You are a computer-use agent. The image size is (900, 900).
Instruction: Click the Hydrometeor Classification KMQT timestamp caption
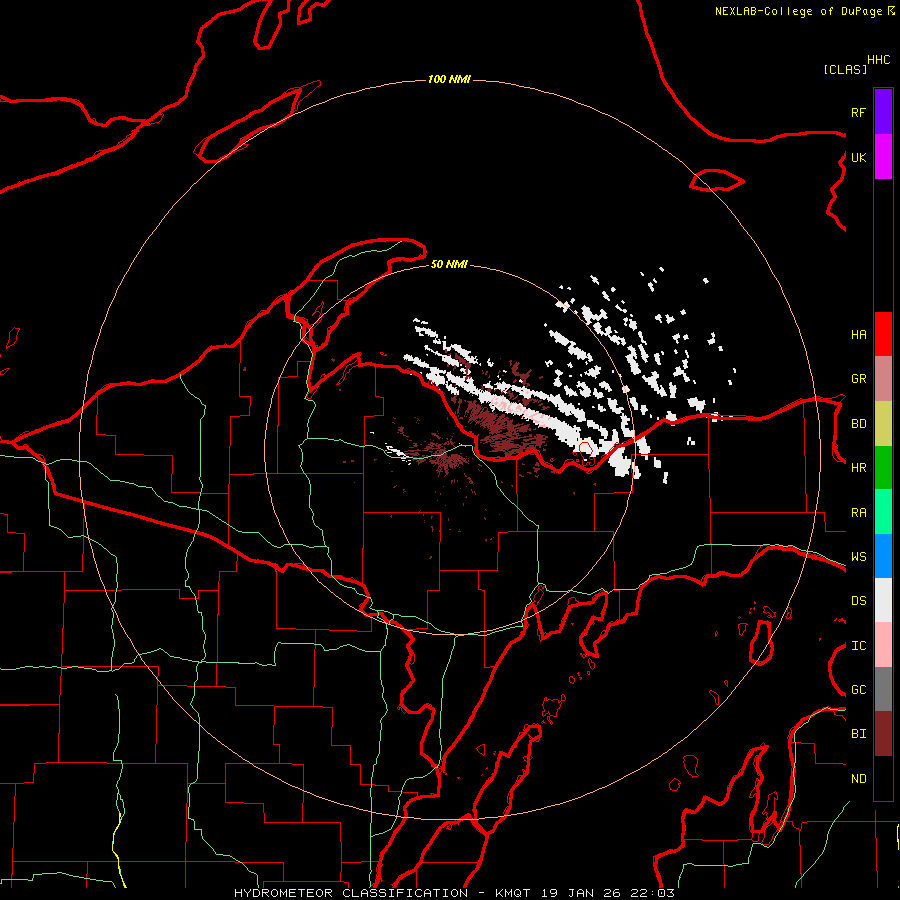[454, 893]
